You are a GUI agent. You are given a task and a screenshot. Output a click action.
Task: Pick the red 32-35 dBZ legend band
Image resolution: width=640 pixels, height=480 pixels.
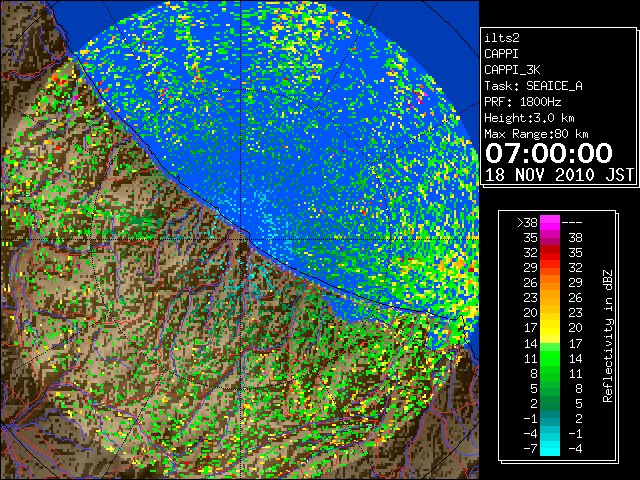click(x=550, y=253)
